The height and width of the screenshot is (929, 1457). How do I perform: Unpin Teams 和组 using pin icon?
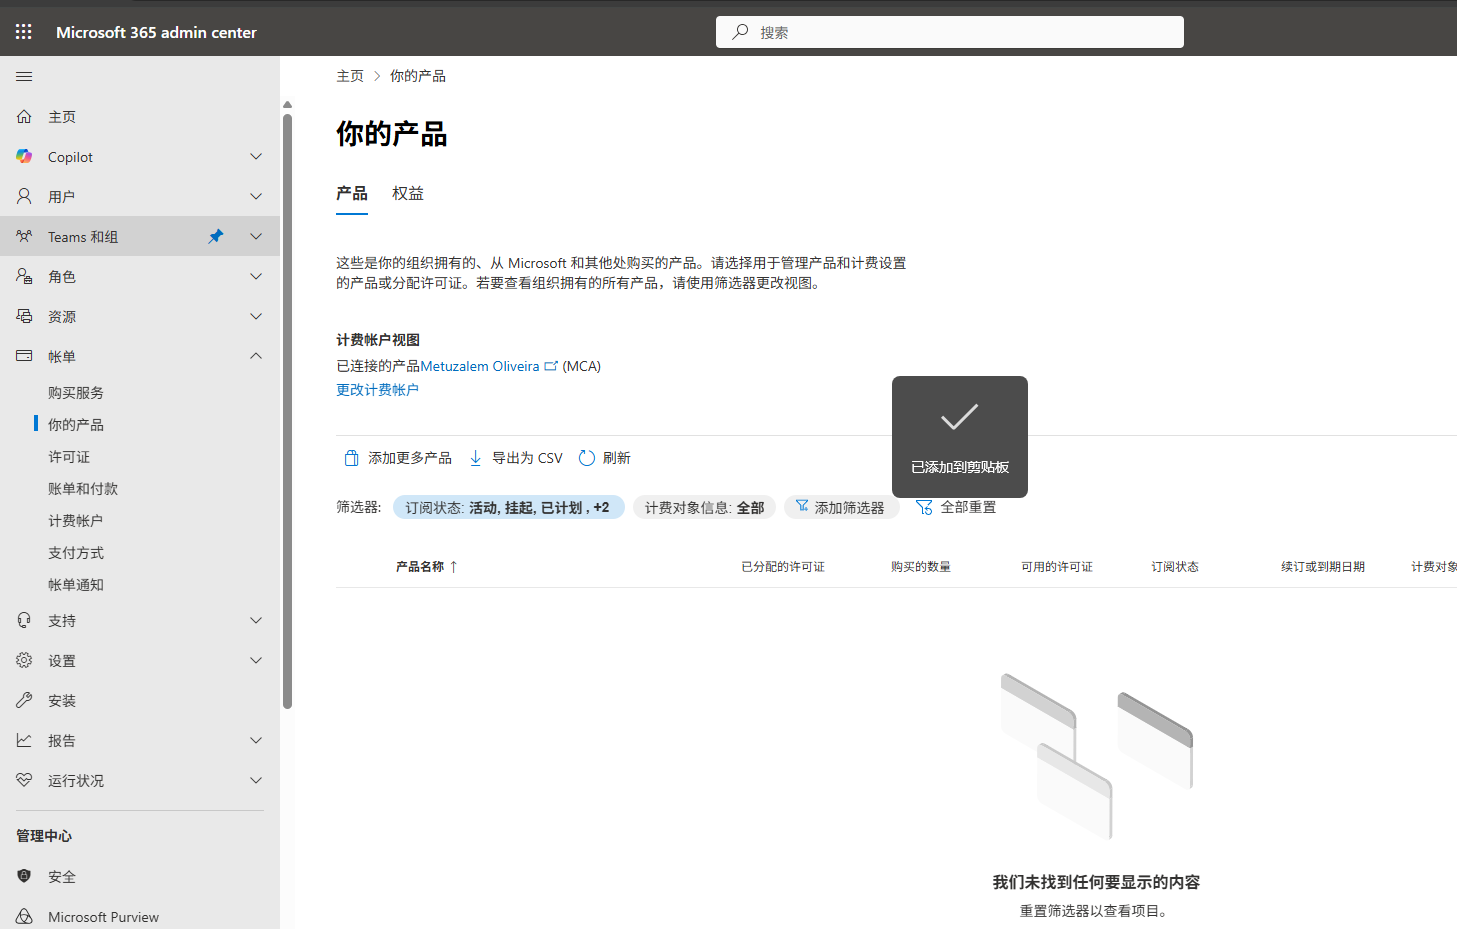216,237
